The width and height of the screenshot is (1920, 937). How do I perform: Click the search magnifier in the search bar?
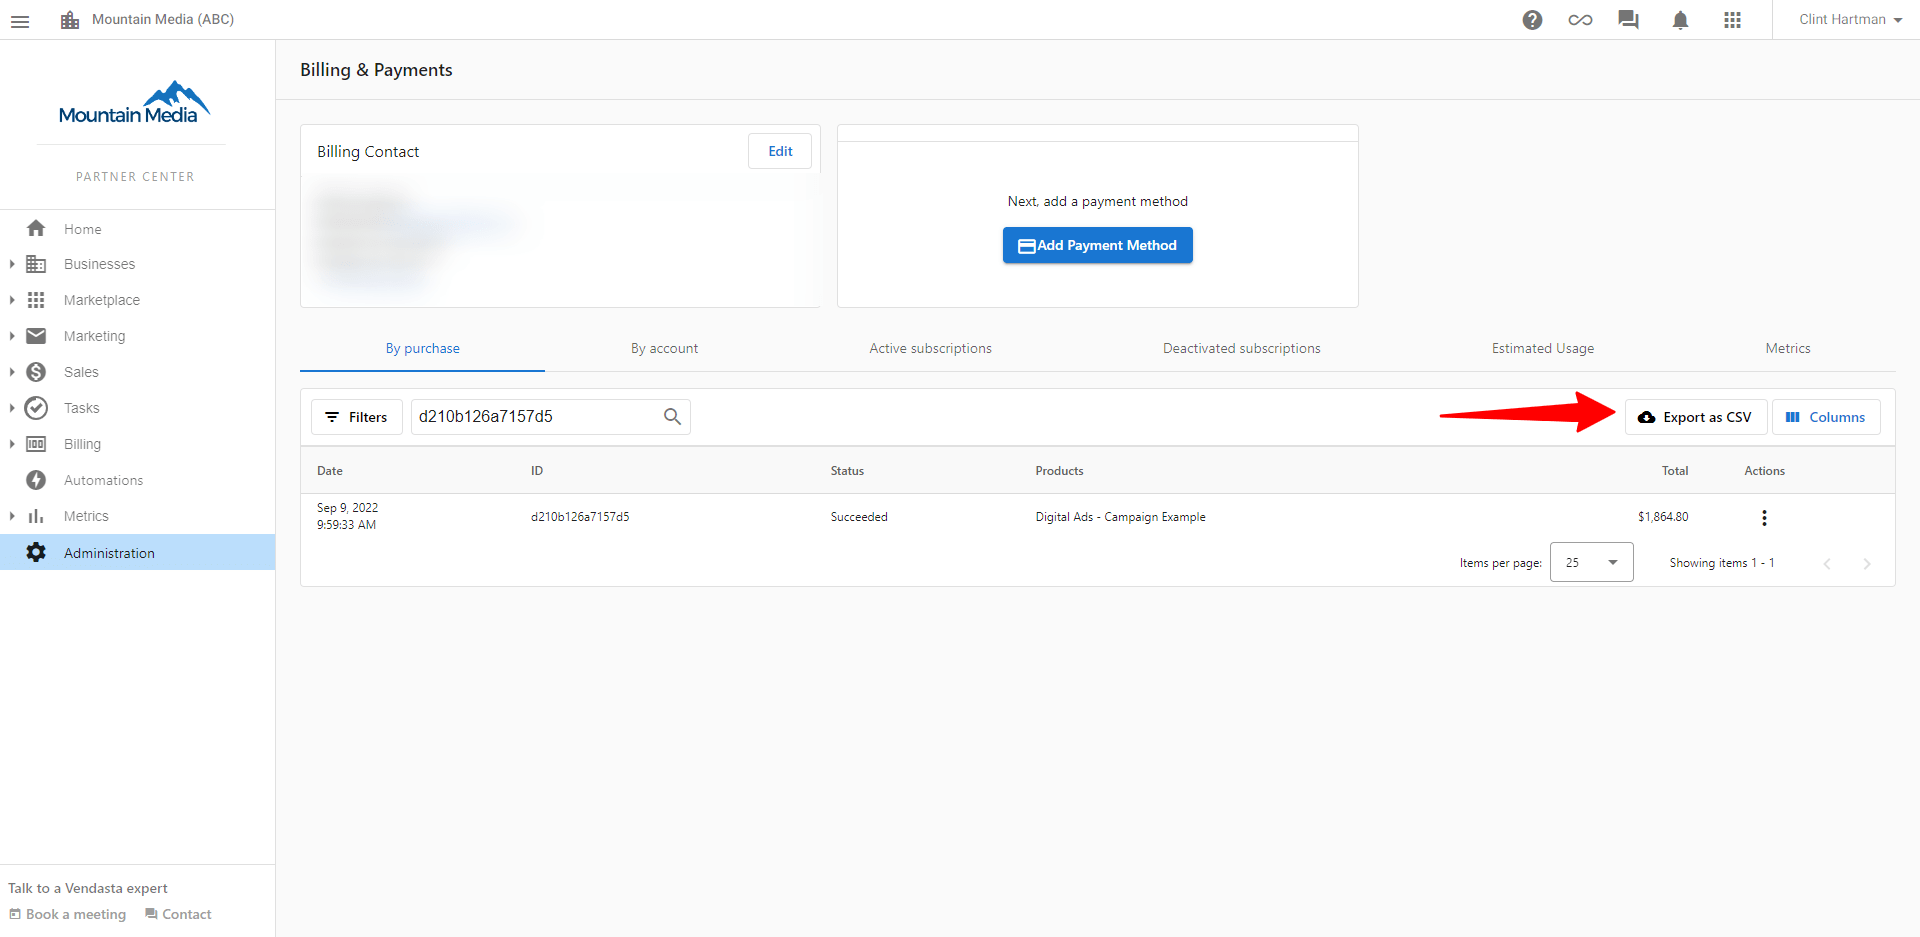672,416
